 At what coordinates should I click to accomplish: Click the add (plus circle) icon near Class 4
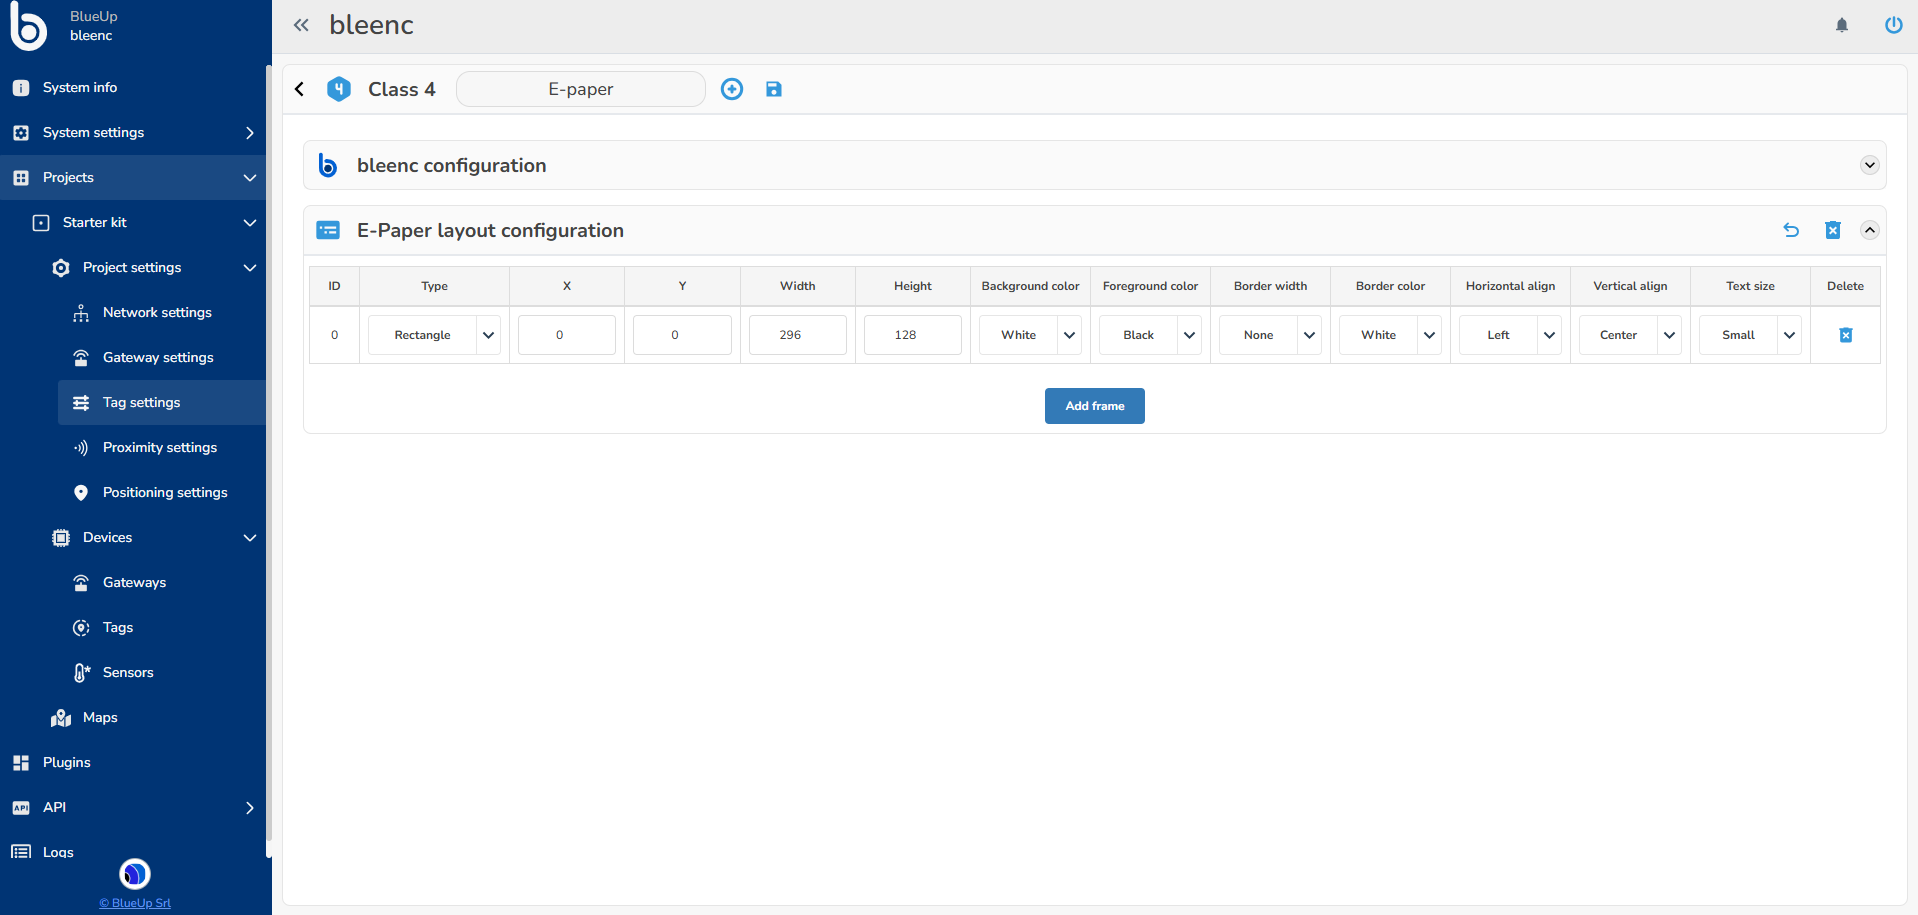coord(732,89)
